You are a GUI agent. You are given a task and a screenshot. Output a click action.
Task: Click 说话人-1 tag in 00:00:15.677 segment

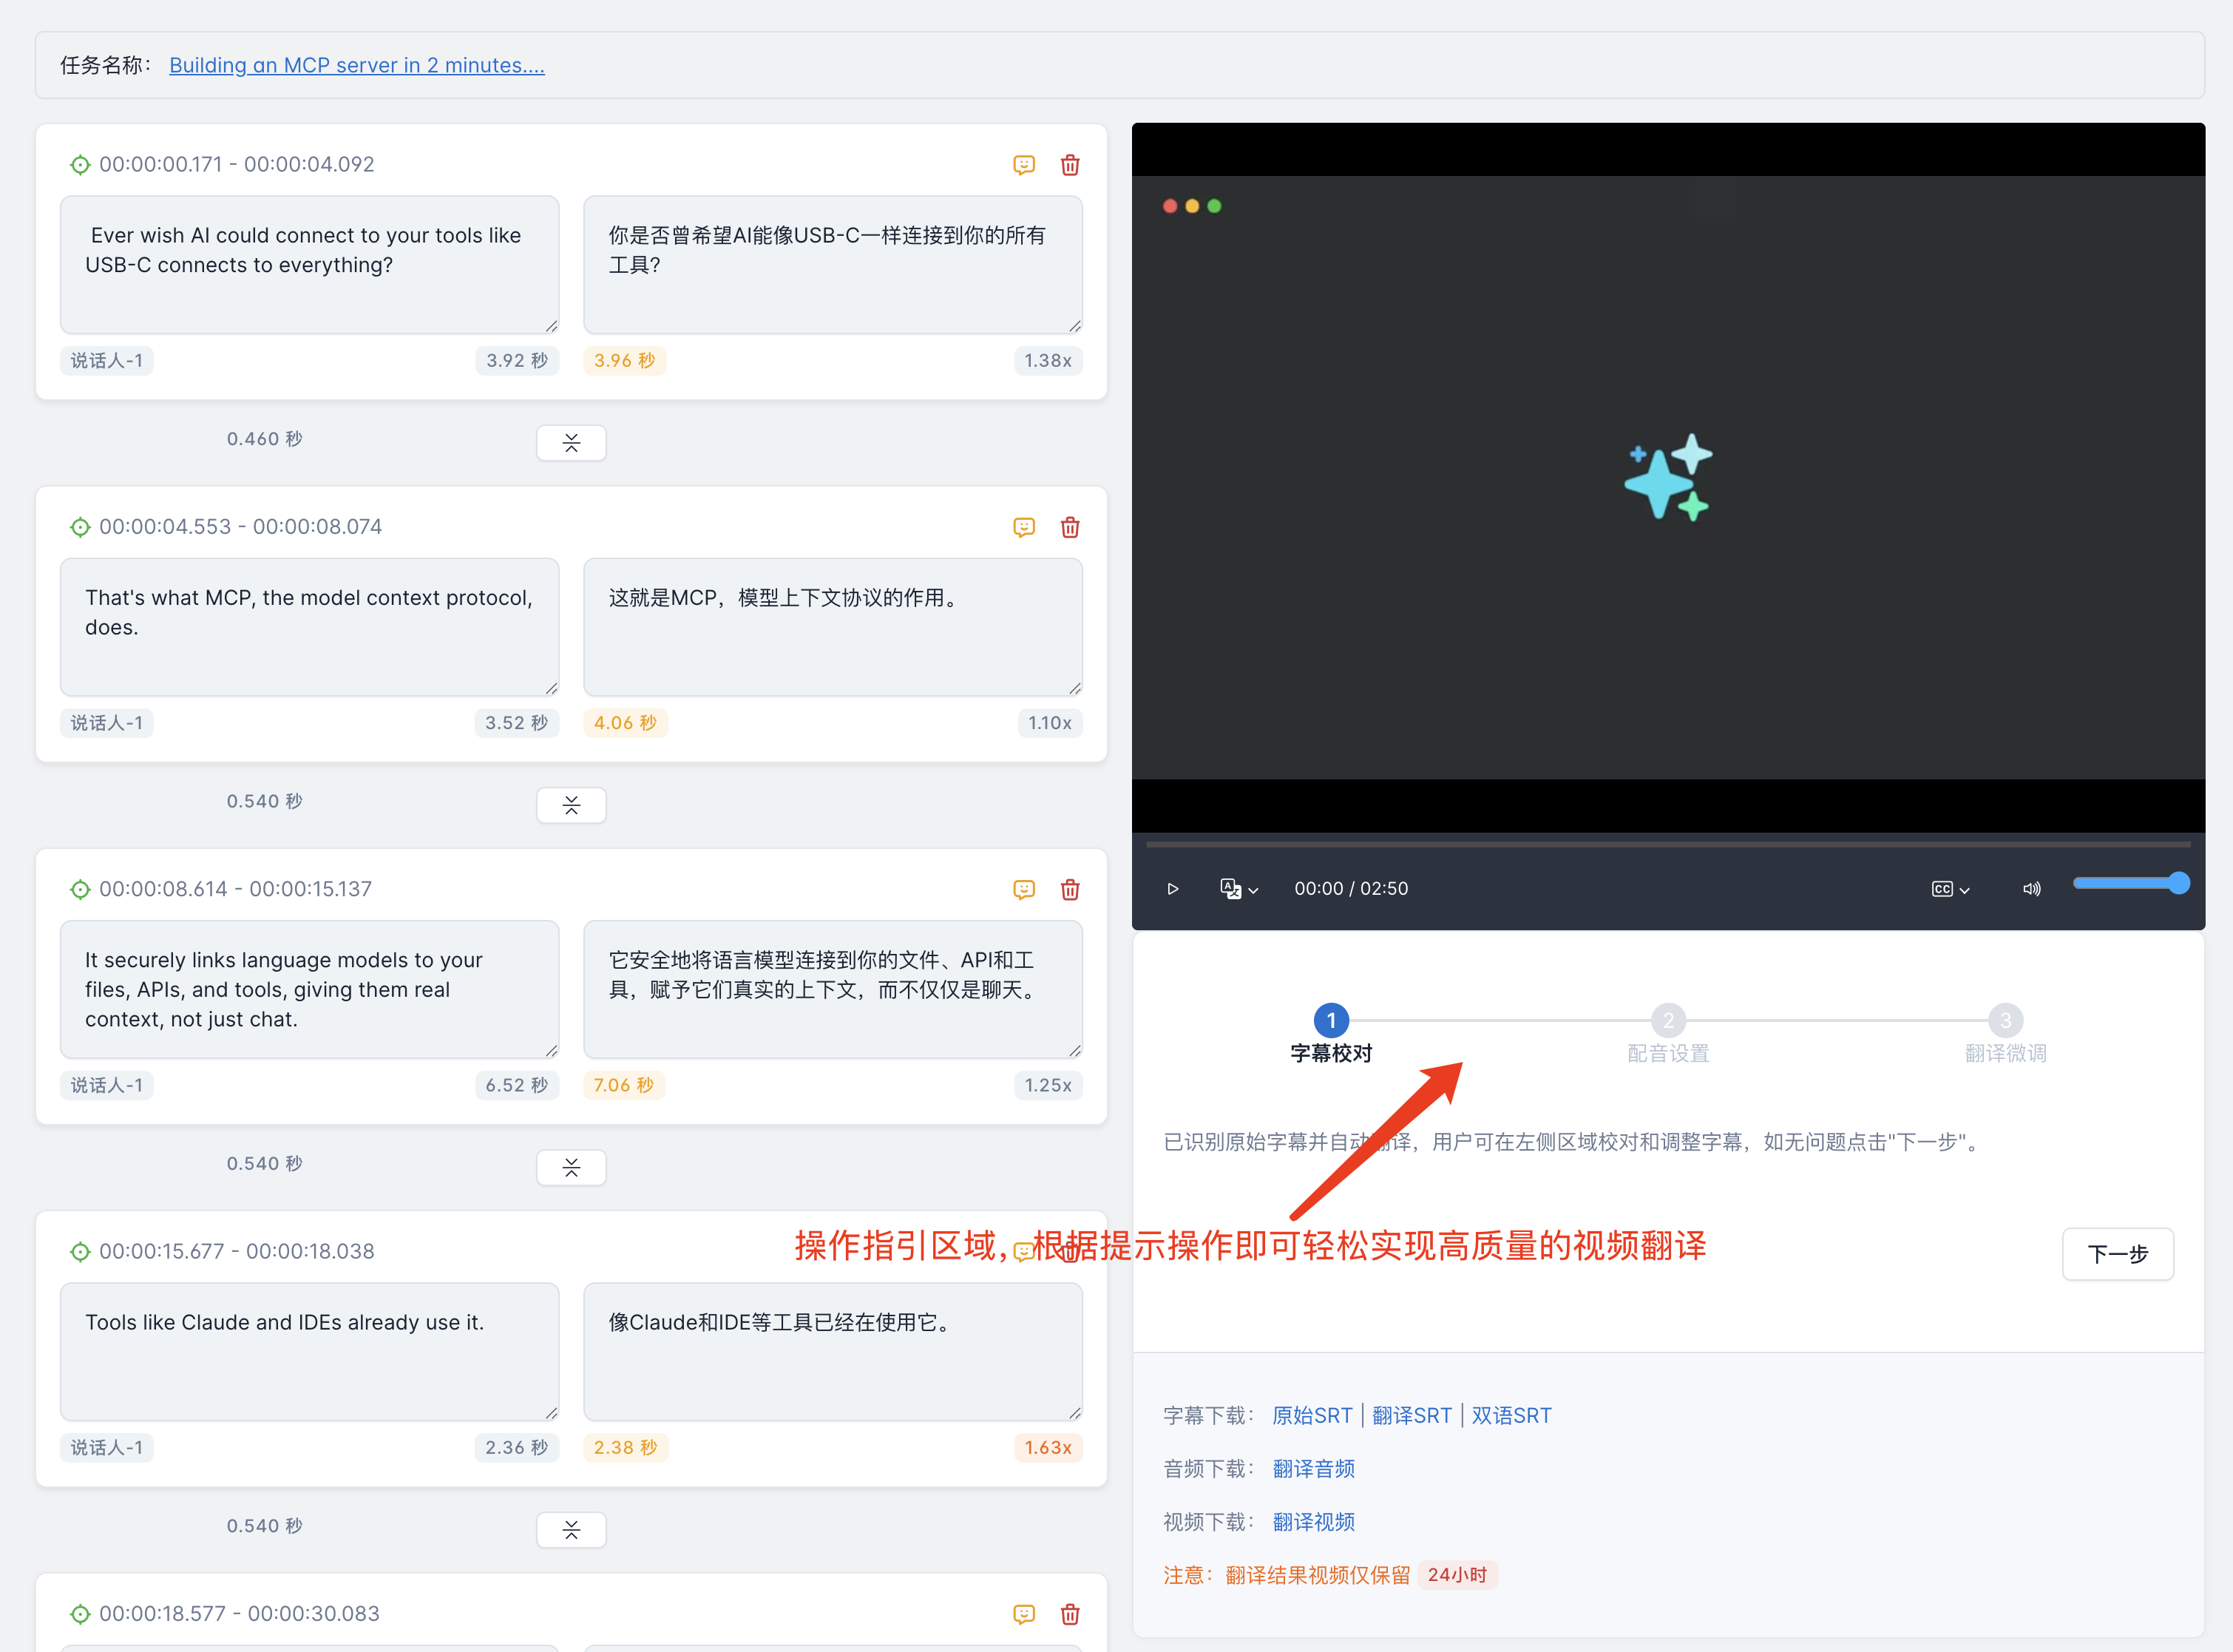coord(107,1447)
